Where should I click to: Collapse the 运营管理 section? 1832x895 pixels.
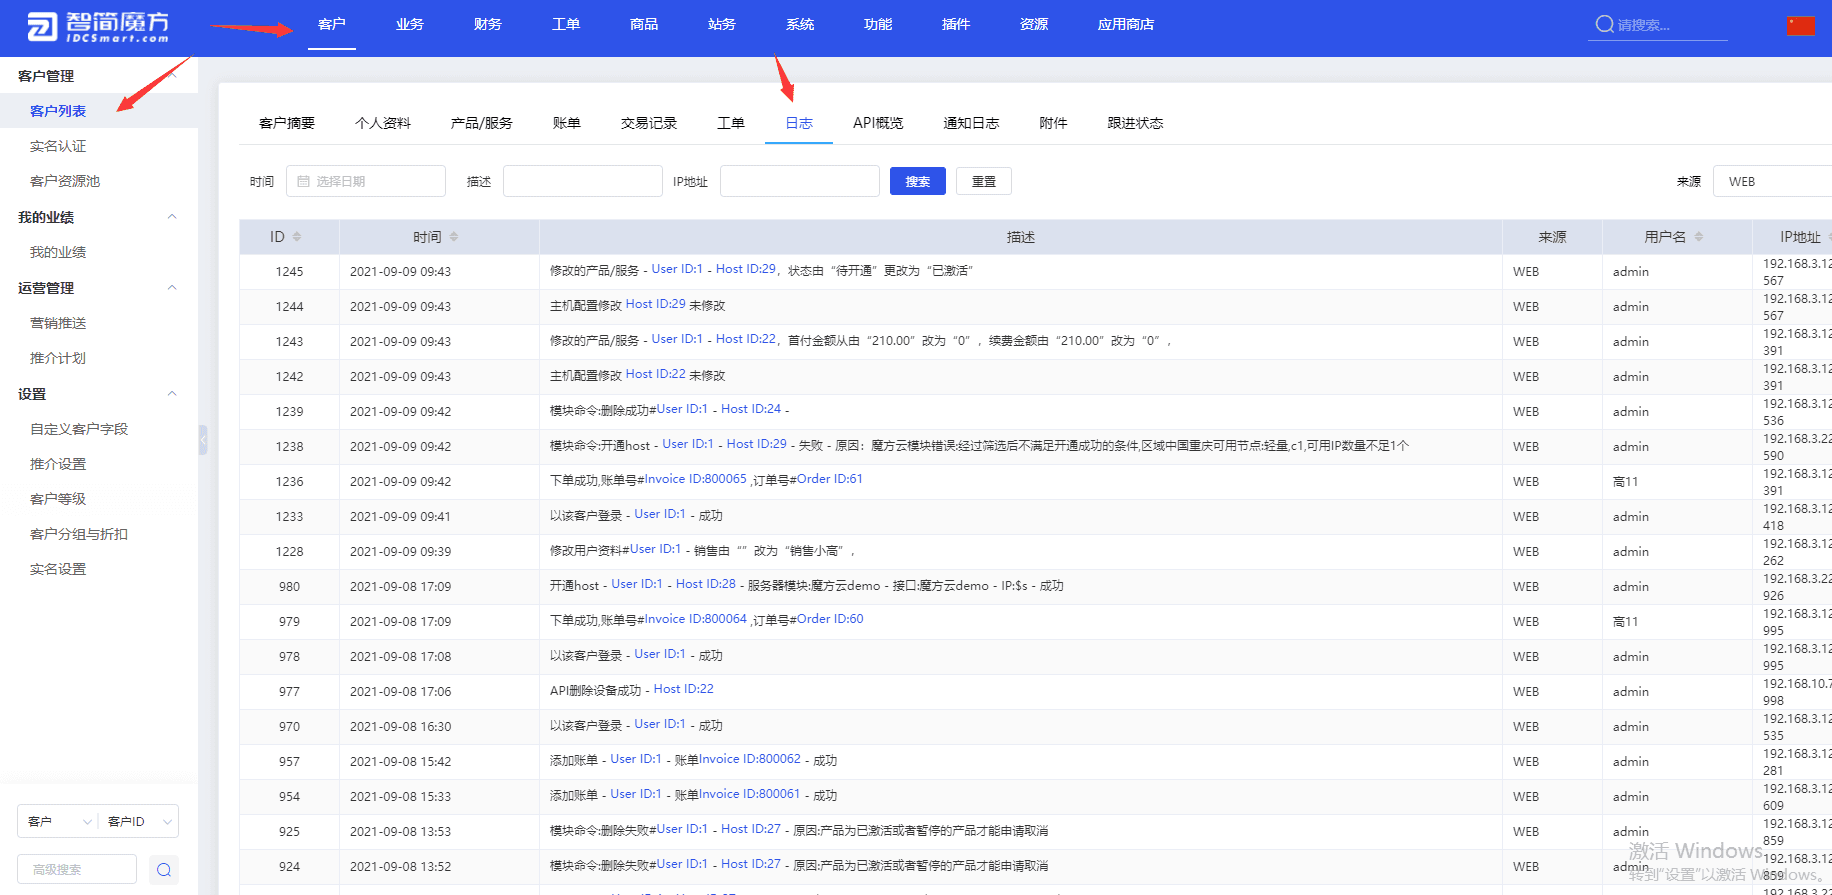(172, 288)
